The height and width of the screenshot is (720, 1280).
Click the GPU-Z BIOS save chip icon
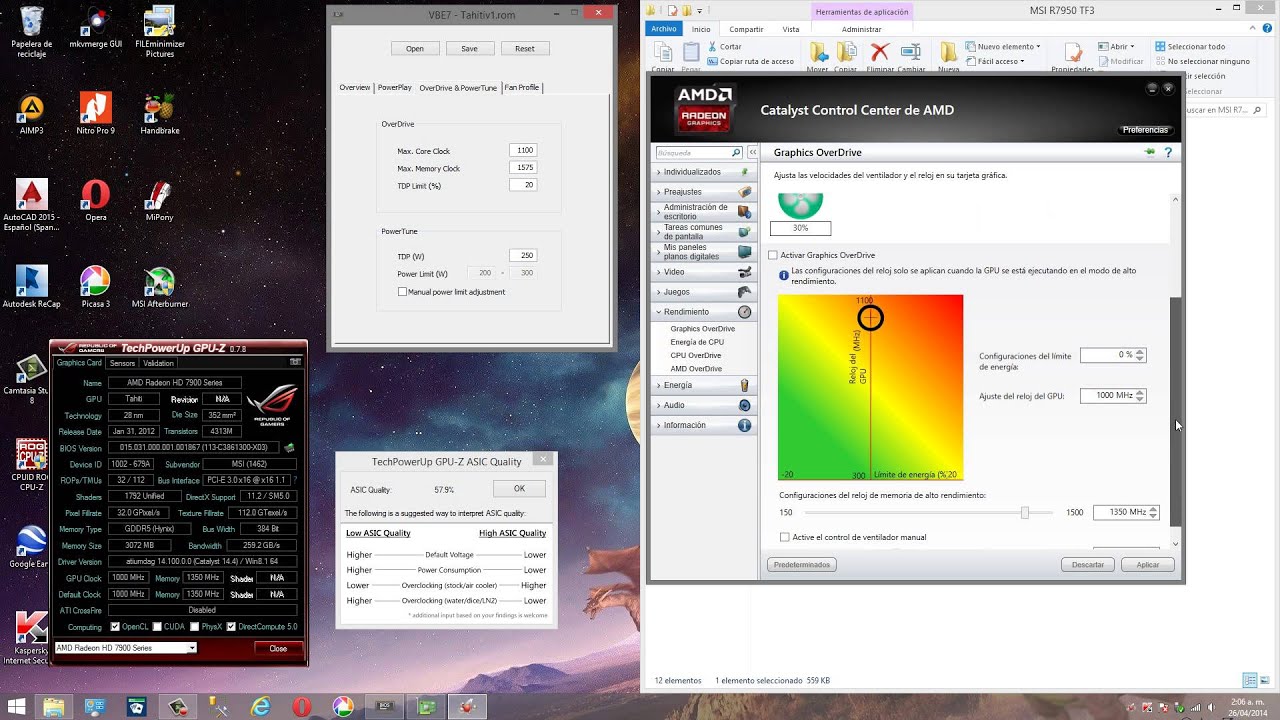289,447
